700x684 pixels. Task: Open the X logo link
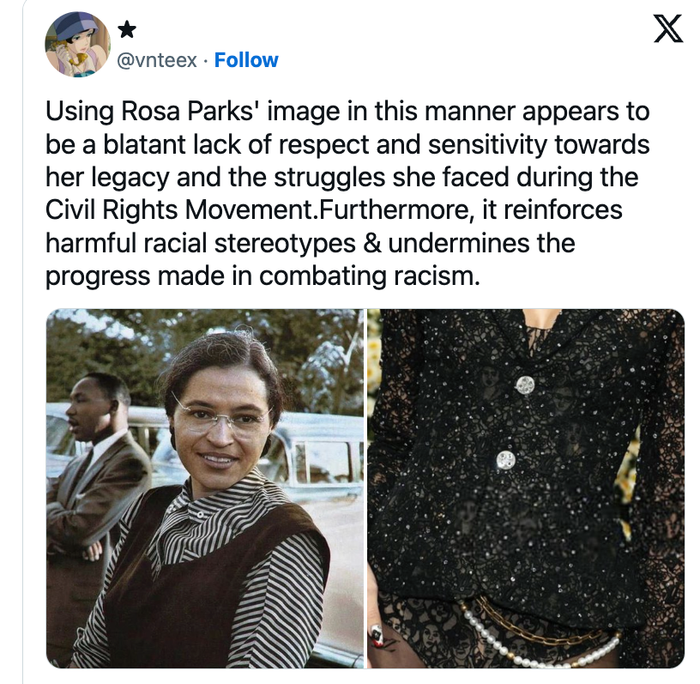pos(668,29)
